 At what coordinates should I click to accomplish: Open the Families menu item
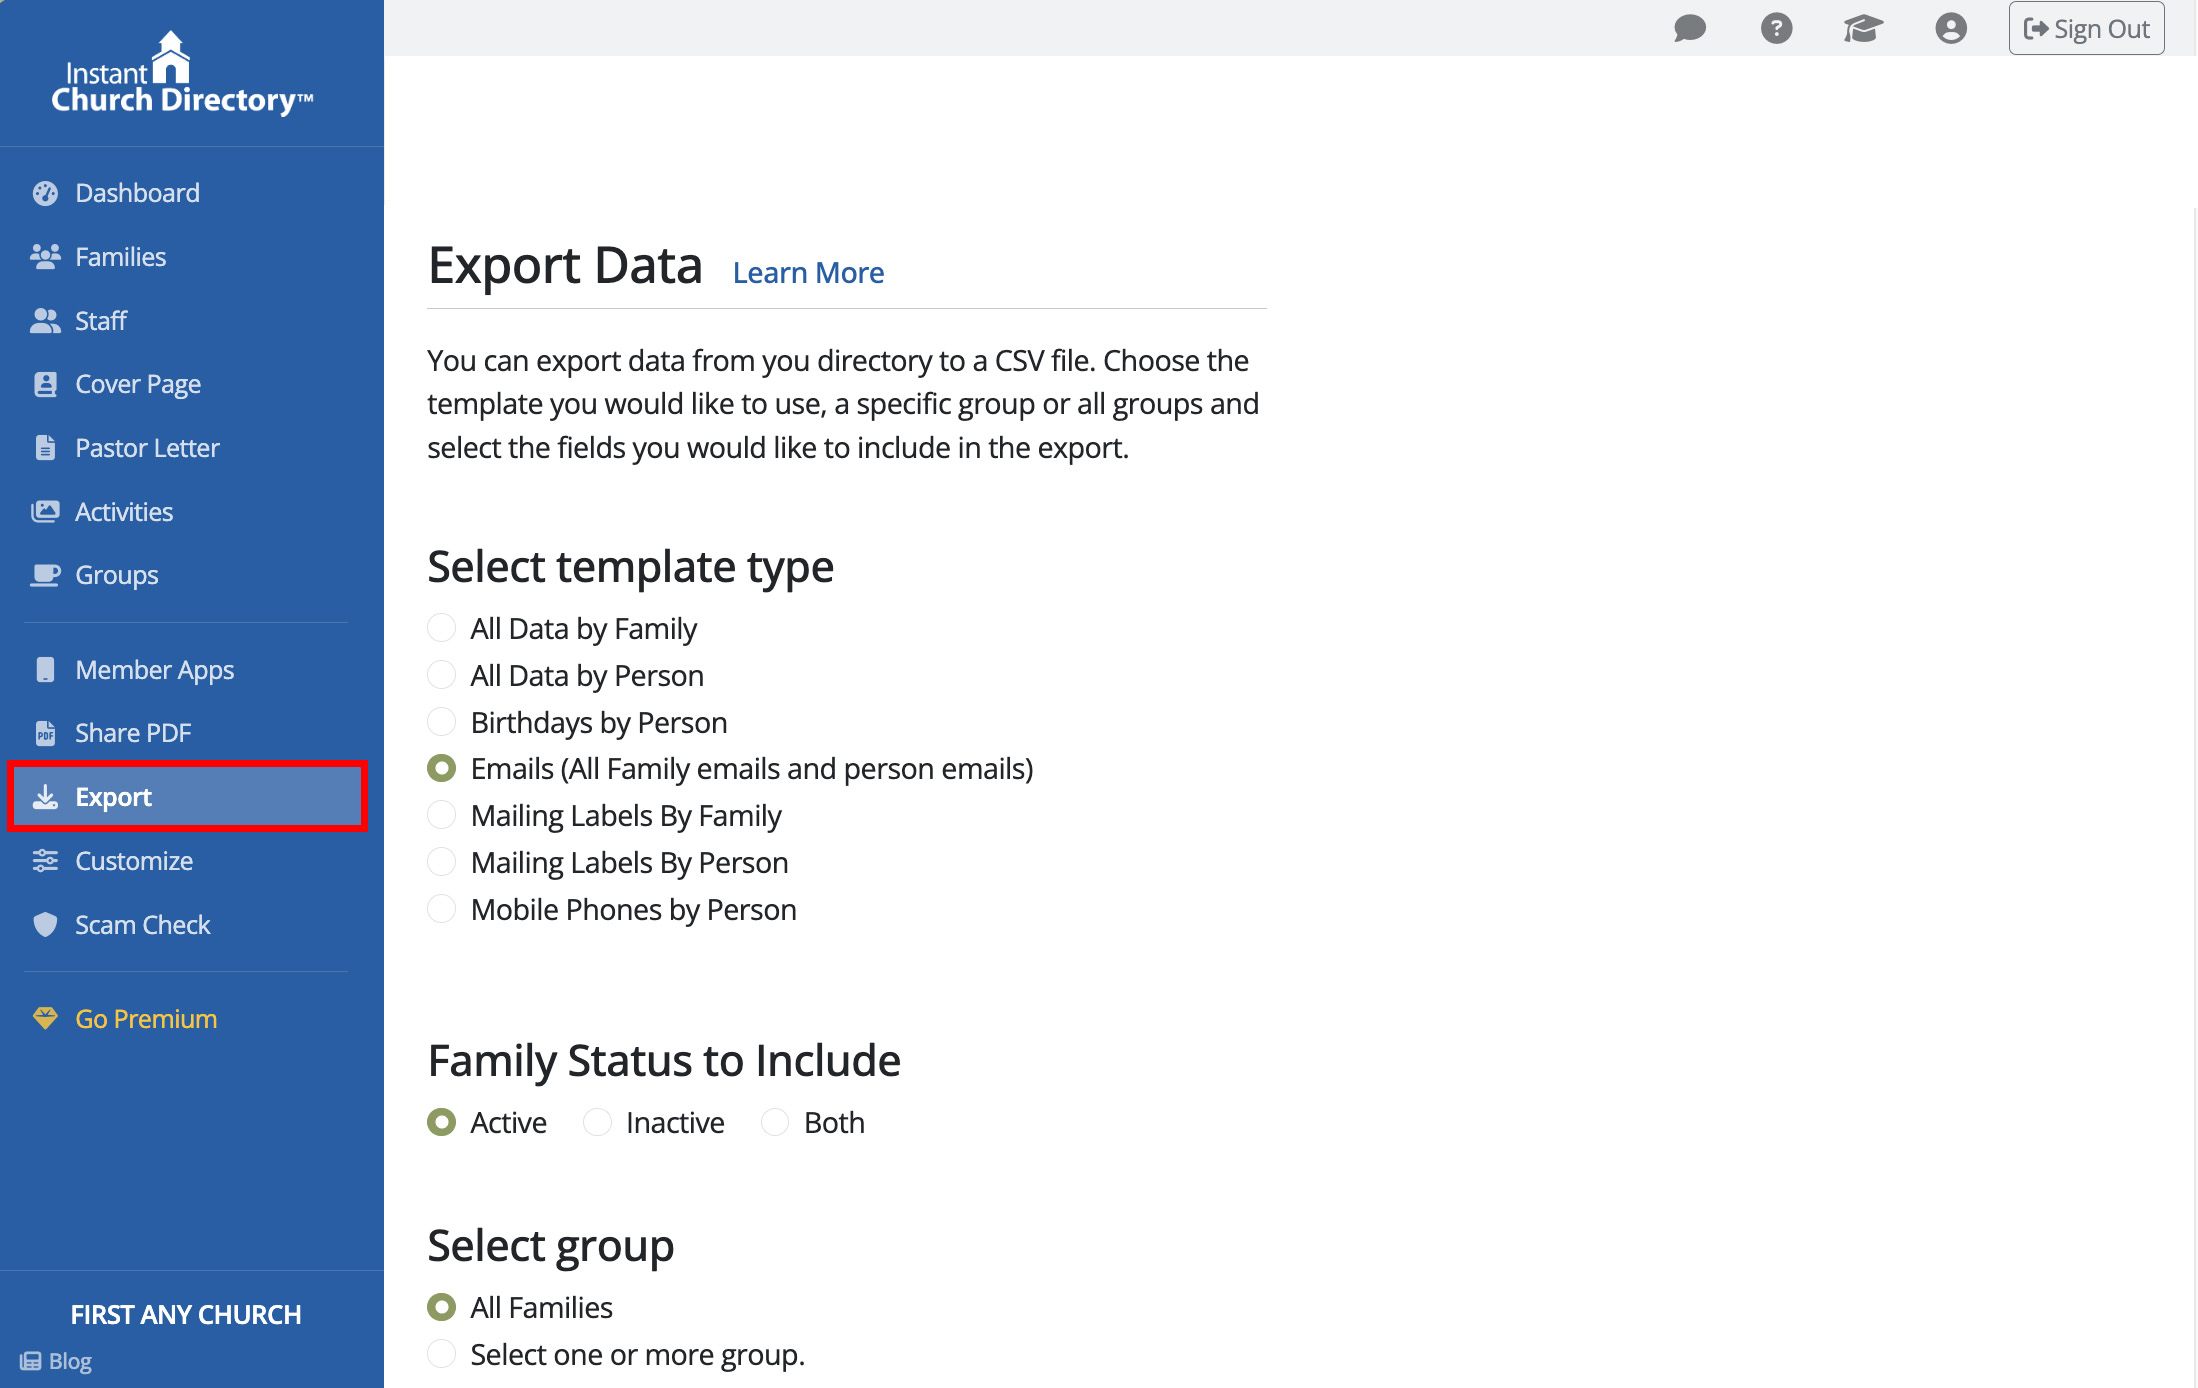[x=120, y=257]
